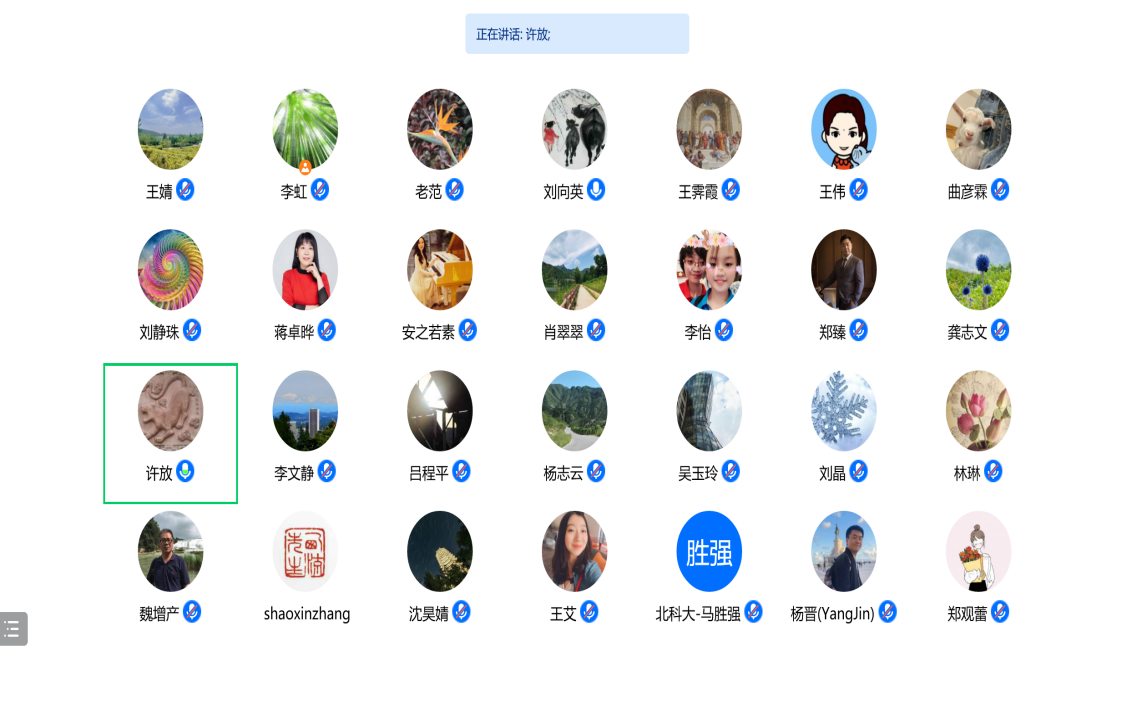1142x725 pixels.
Task: Click 蒋卓晔's portrait avatar
Action: coord(305,270)
